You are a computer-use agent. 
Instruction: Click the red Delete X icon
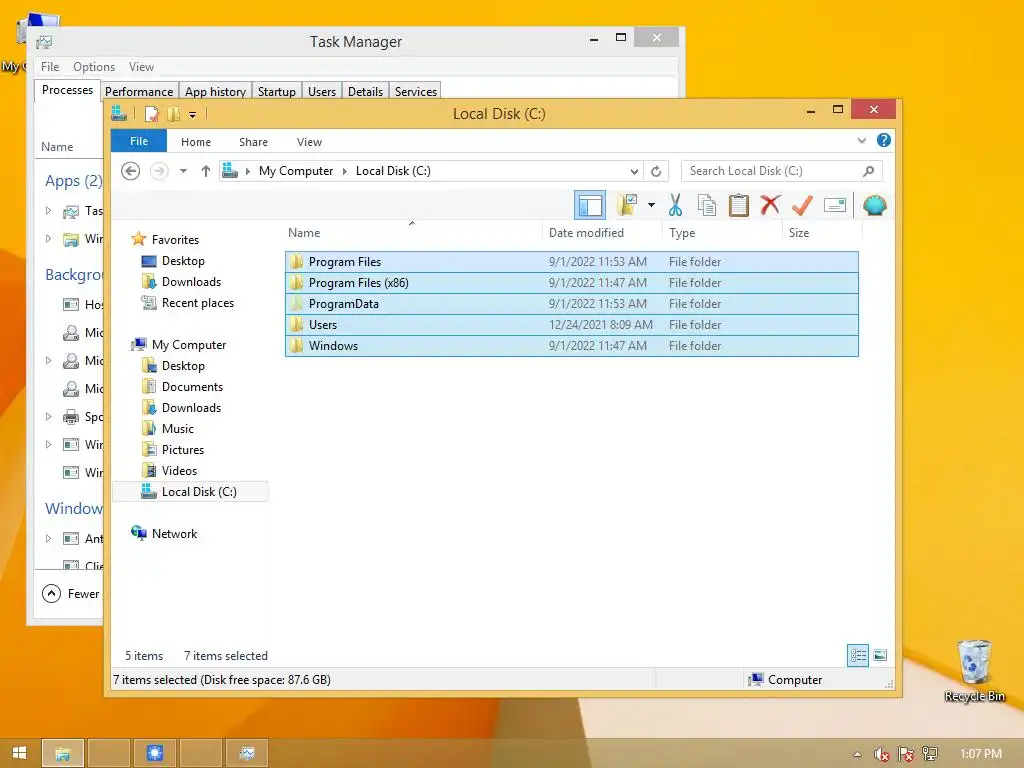pos(771,205)
